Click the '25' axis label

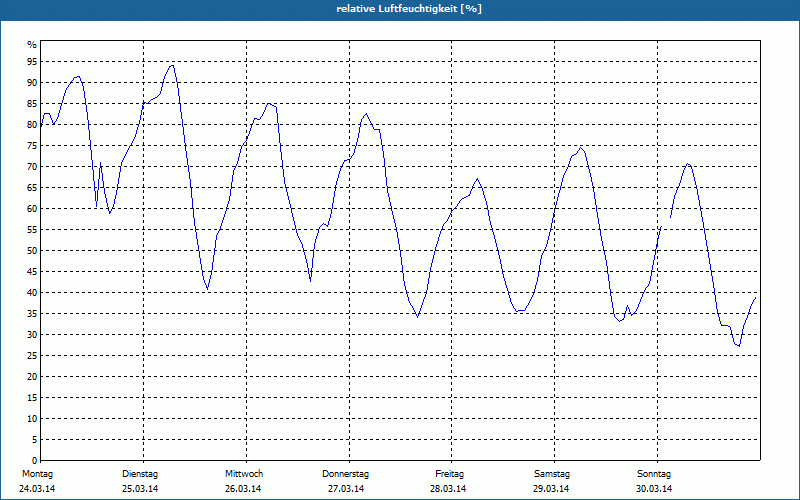pyautogui.click(x=32, y=356)
